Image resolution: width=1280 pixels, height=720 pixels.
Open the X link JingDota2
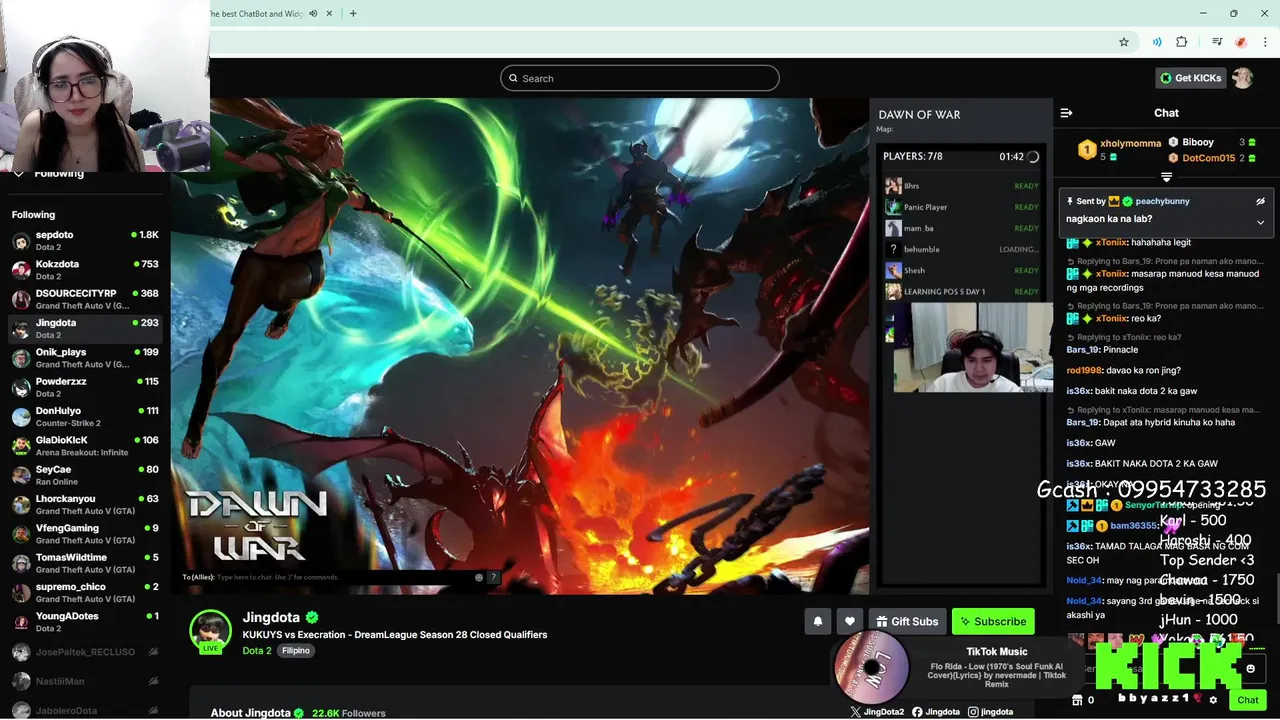[877, 712]
